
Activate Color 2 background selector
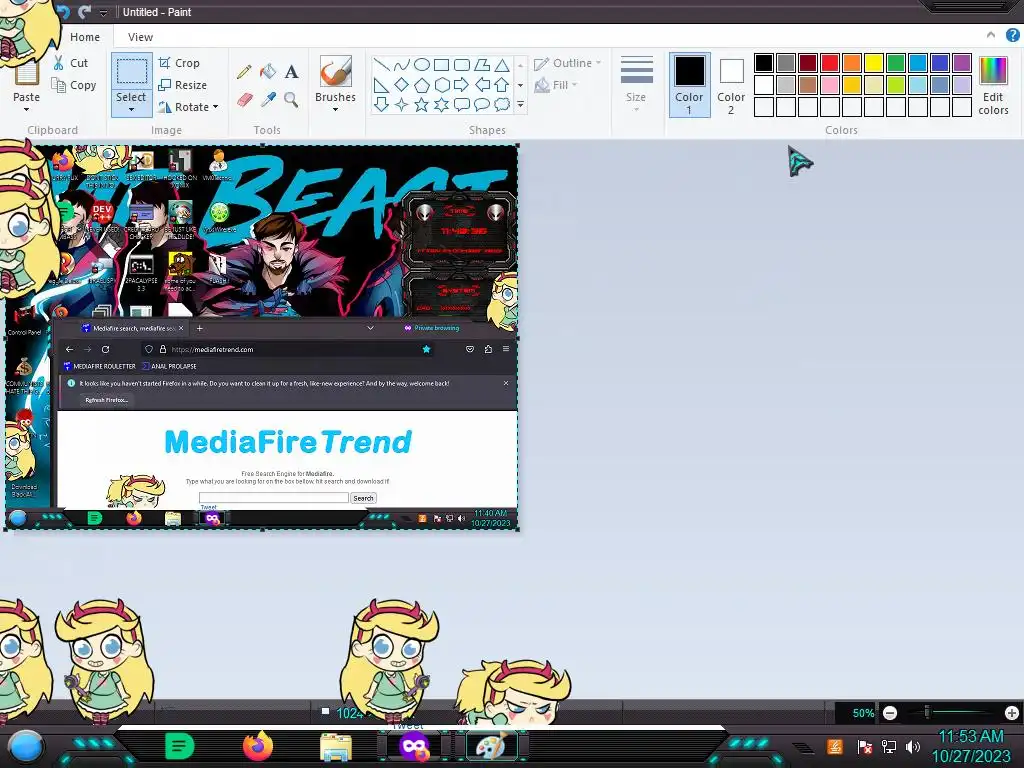(x=731, y=85)
